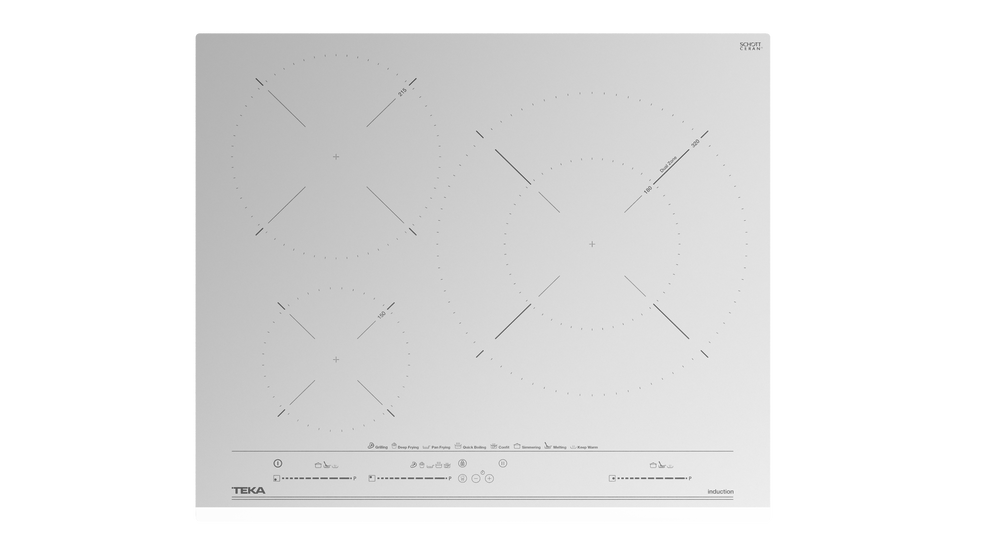Tap the Keep Warm icon in legend

click(x=575, y=447)
